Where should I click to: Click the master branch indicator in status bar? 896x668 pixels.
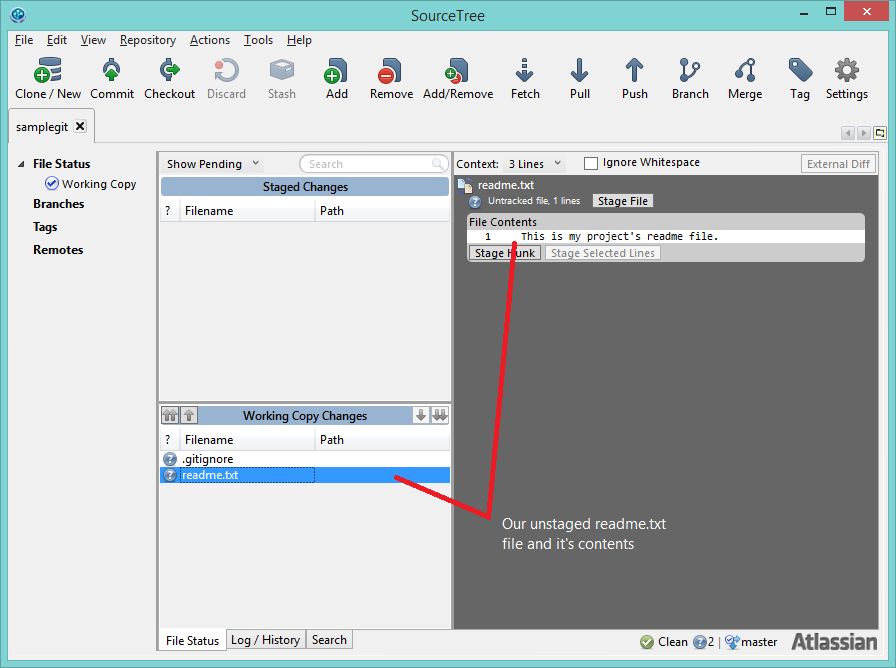(x=751, y=642)
